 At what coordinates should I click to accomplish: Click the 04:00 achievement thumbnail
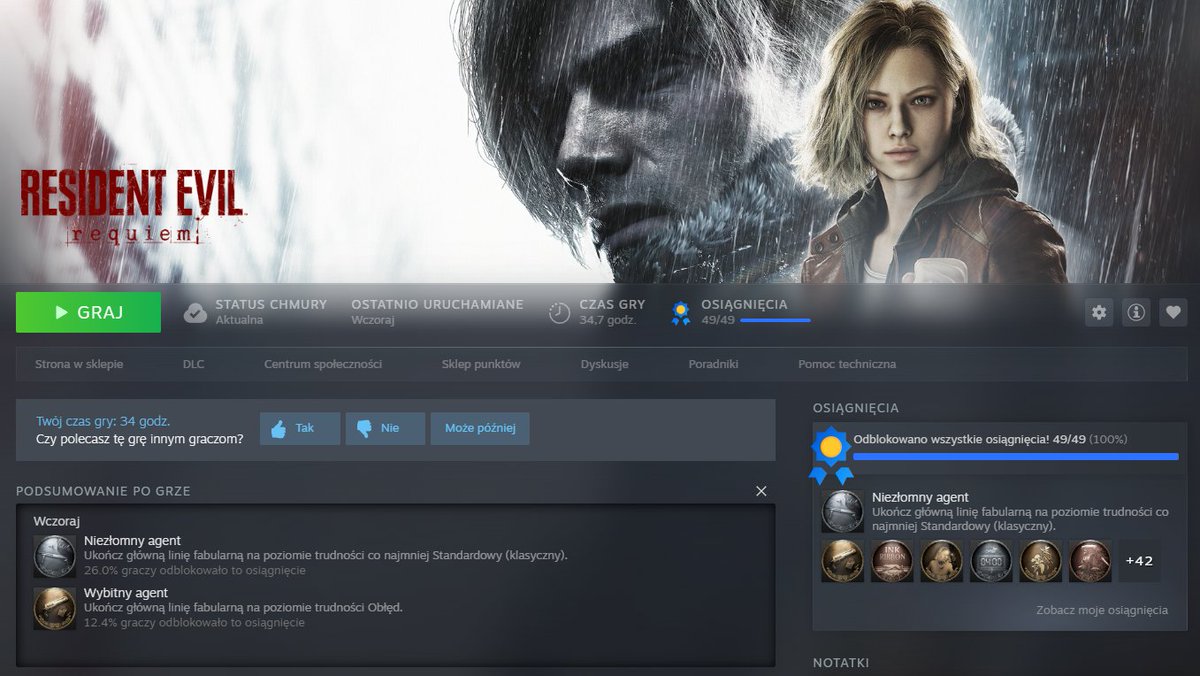[991, 561]
